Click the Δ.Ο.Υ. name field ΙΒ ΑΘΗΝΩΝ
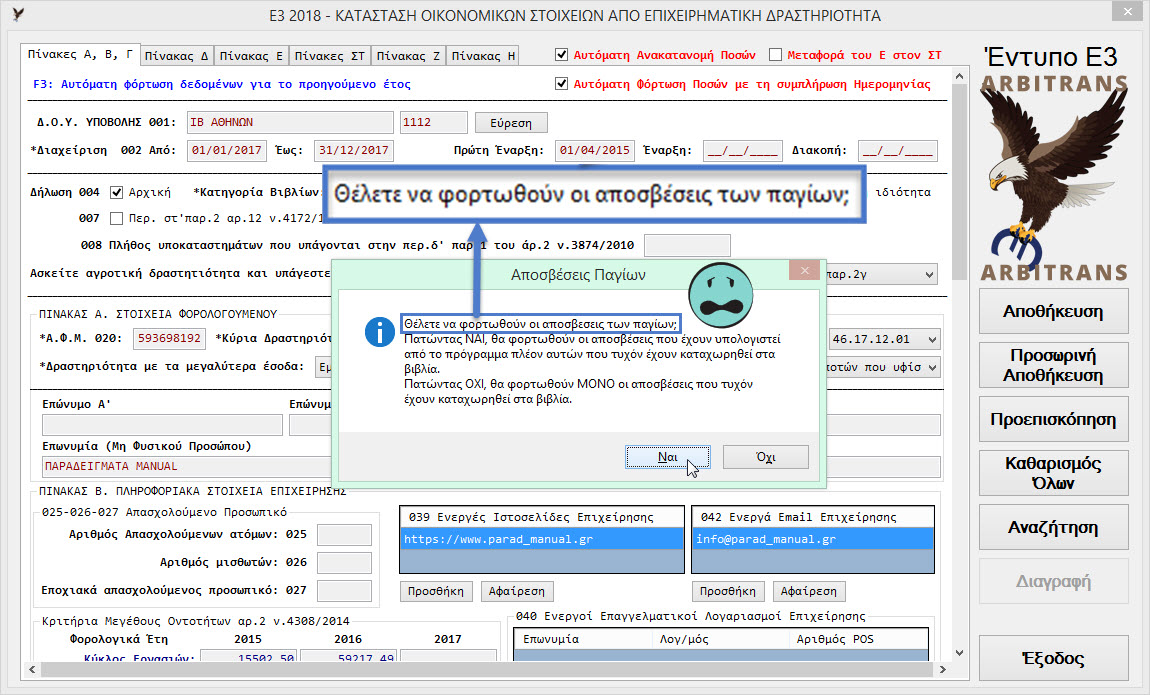 click(x=290, y=122)
